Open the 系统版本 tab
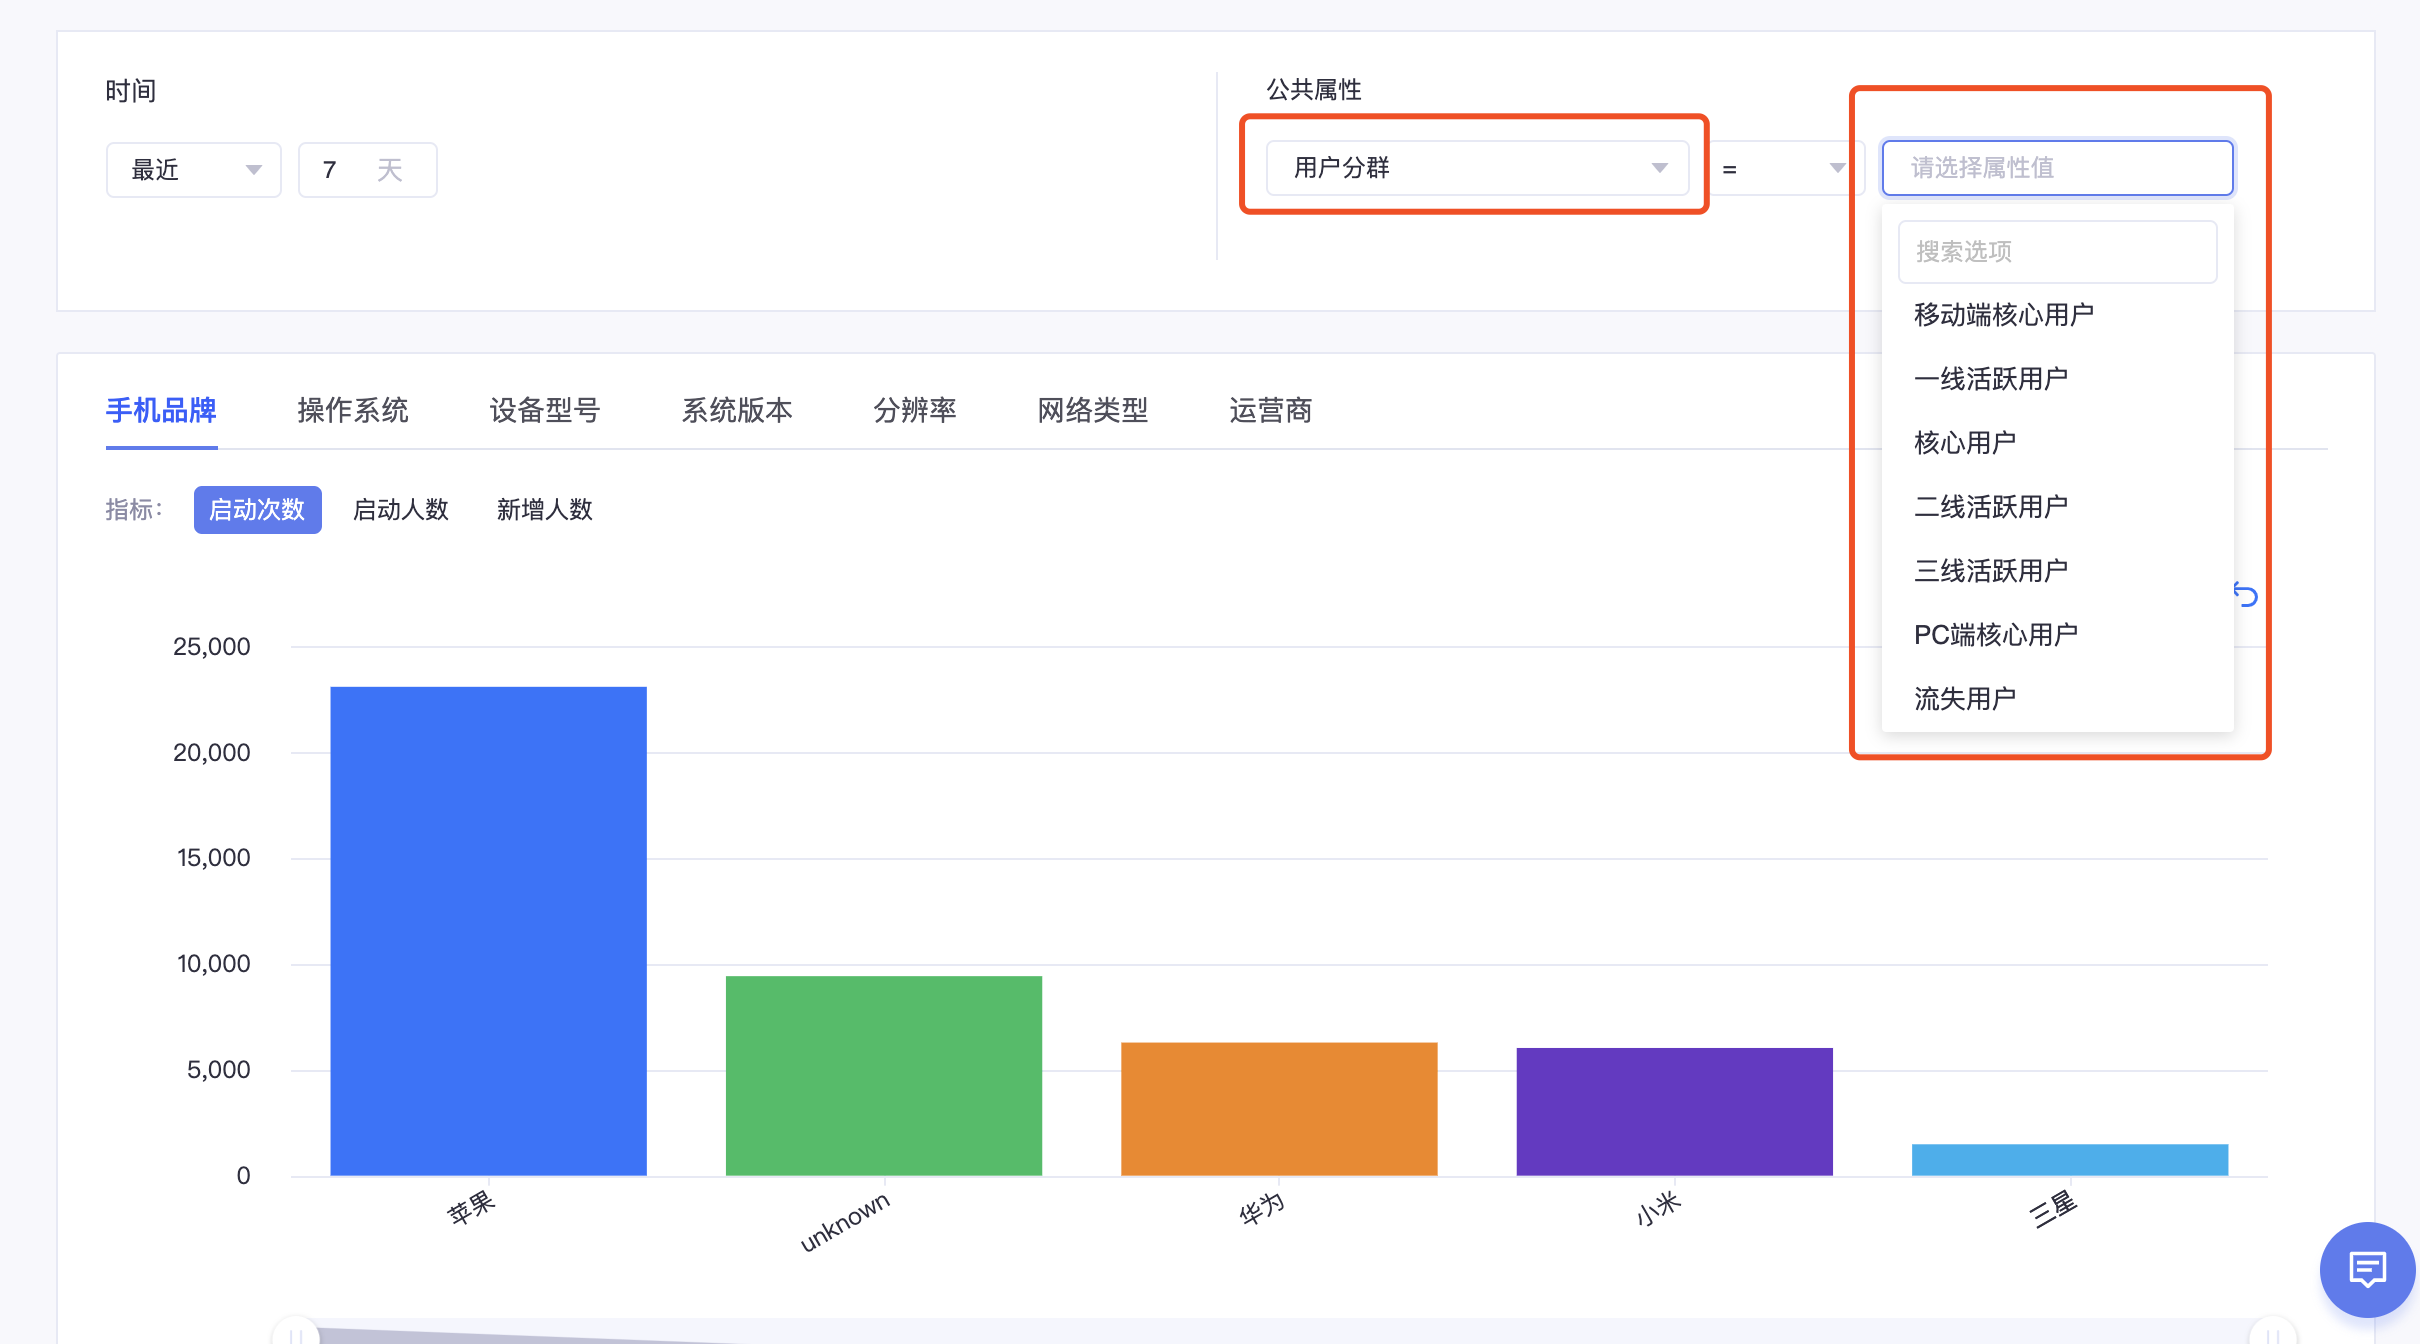 pos(737,410)
